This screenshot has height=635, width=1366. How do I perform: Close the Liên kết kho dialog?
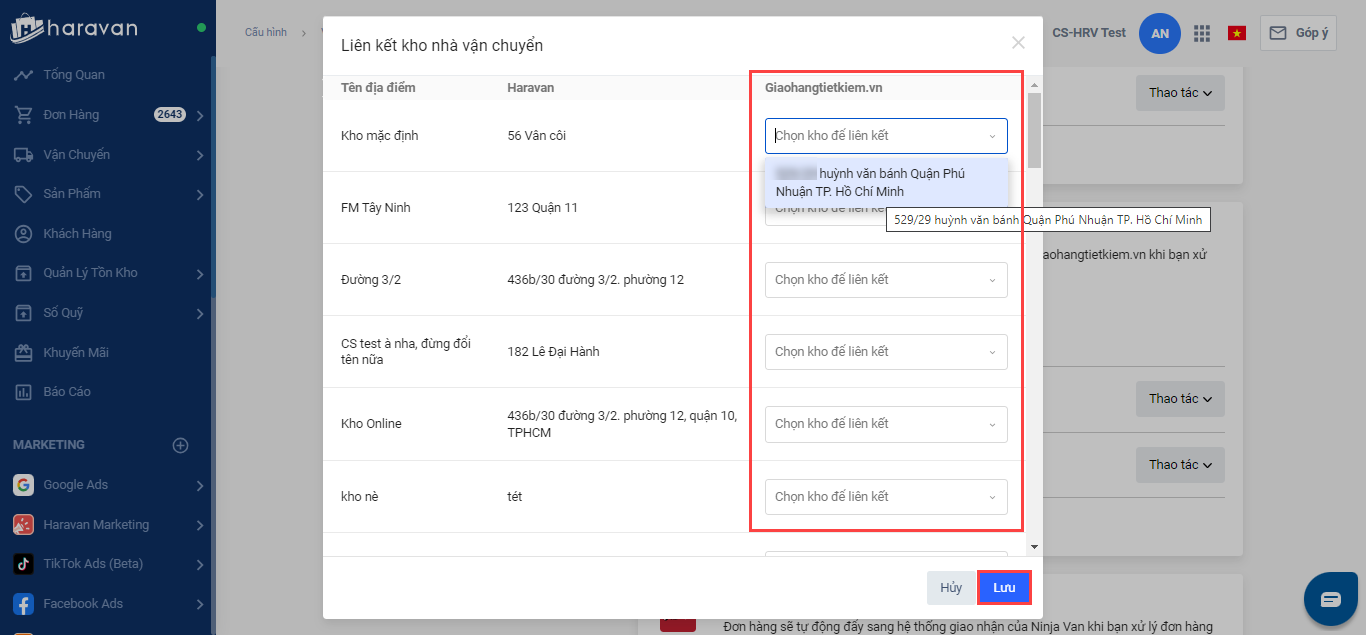pyautogui.click(x=1018, y=43)
